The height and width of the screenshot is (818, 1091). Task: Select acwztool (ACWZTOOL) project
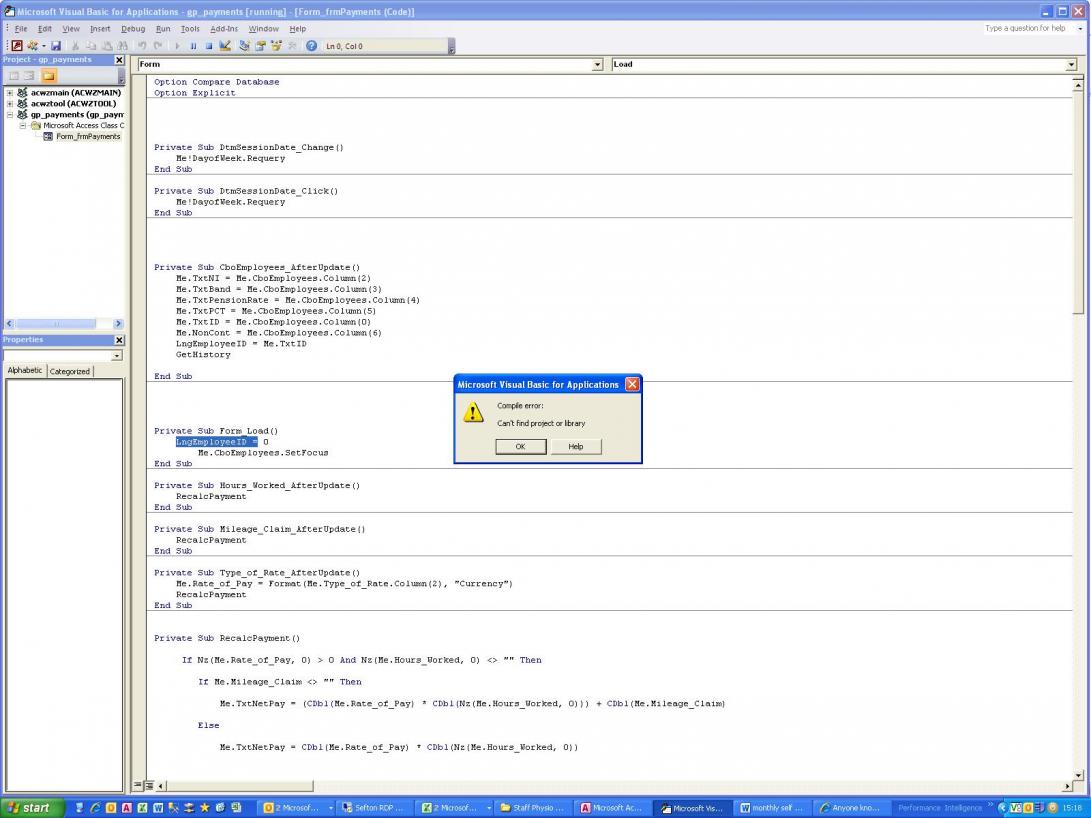(73, 104)
